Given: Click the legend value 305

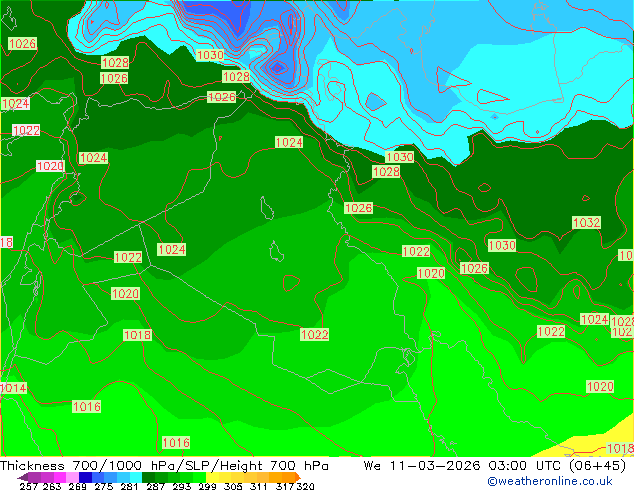Looking at the screenshot, I should (233, 486).
